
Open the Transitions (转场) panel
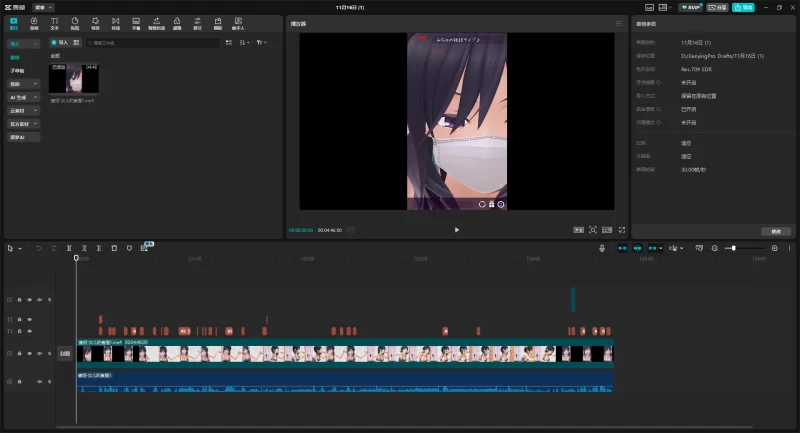pos(116,22)
